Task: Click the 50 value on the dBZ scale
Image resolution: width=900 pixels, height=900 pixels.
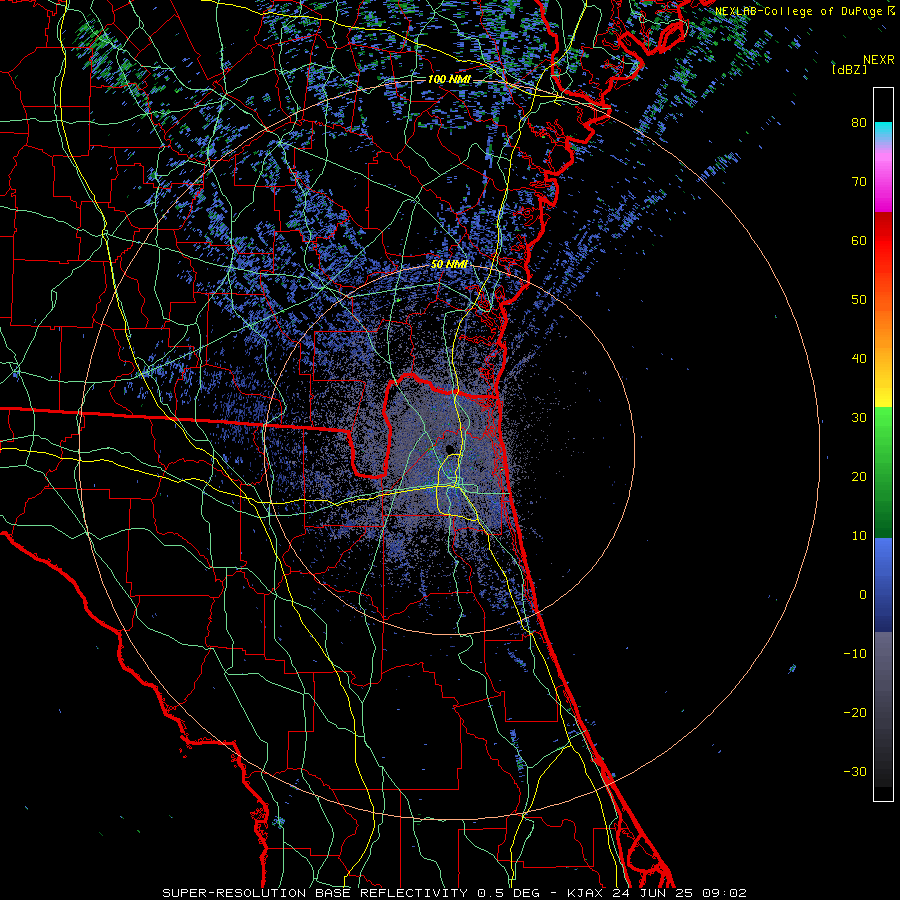Action: click(x=859, y=300)
